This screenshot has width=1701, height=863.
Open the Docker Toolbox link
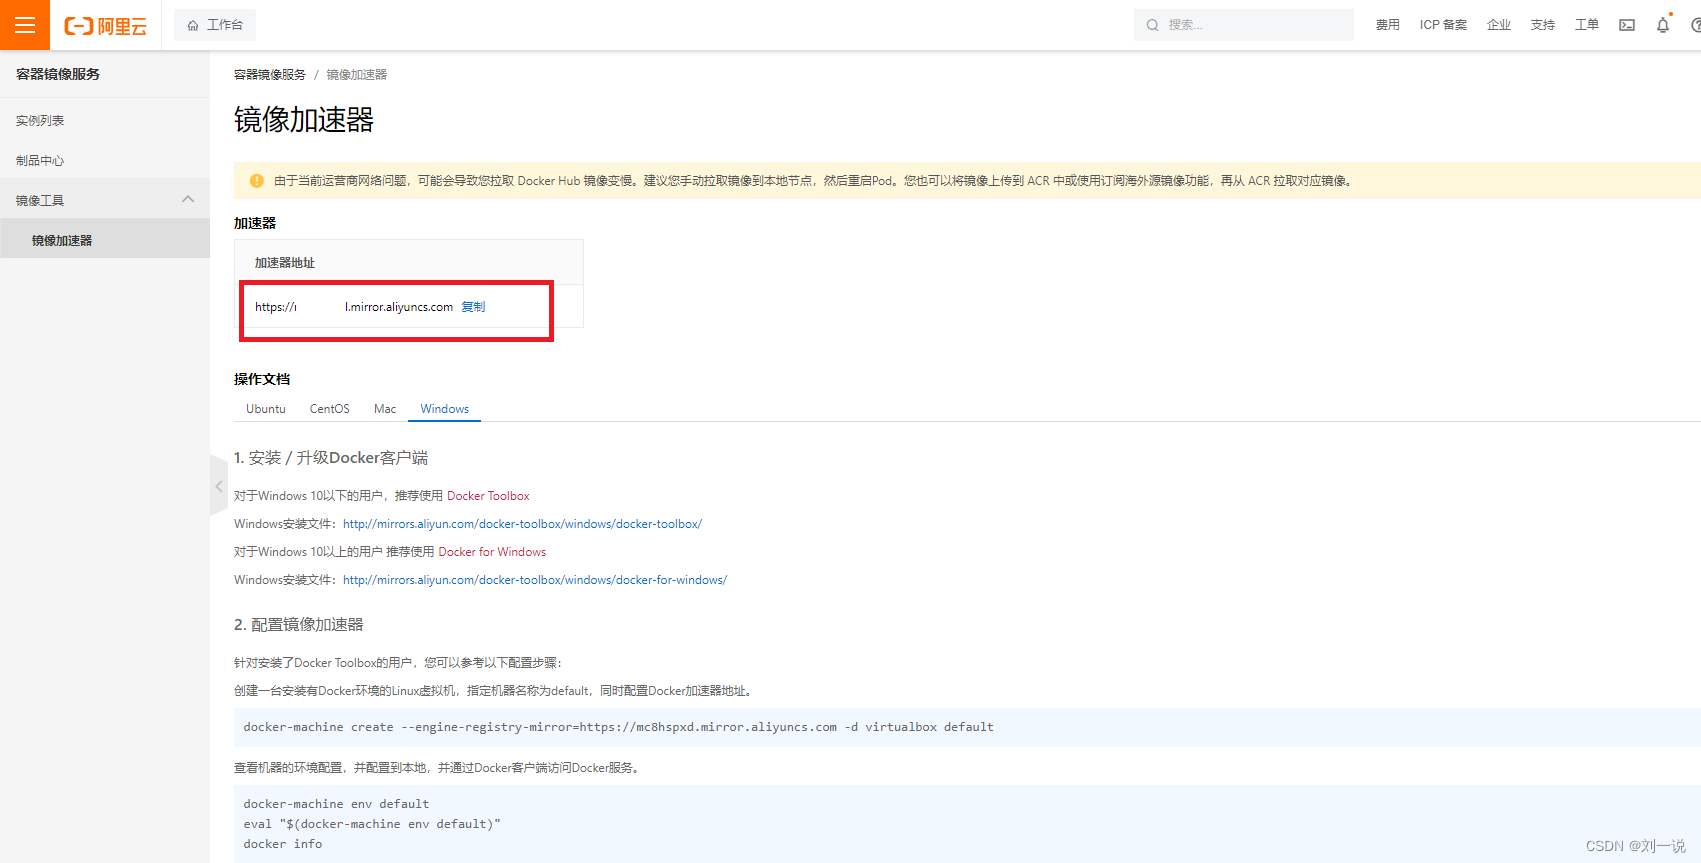(x=488, y=496)
